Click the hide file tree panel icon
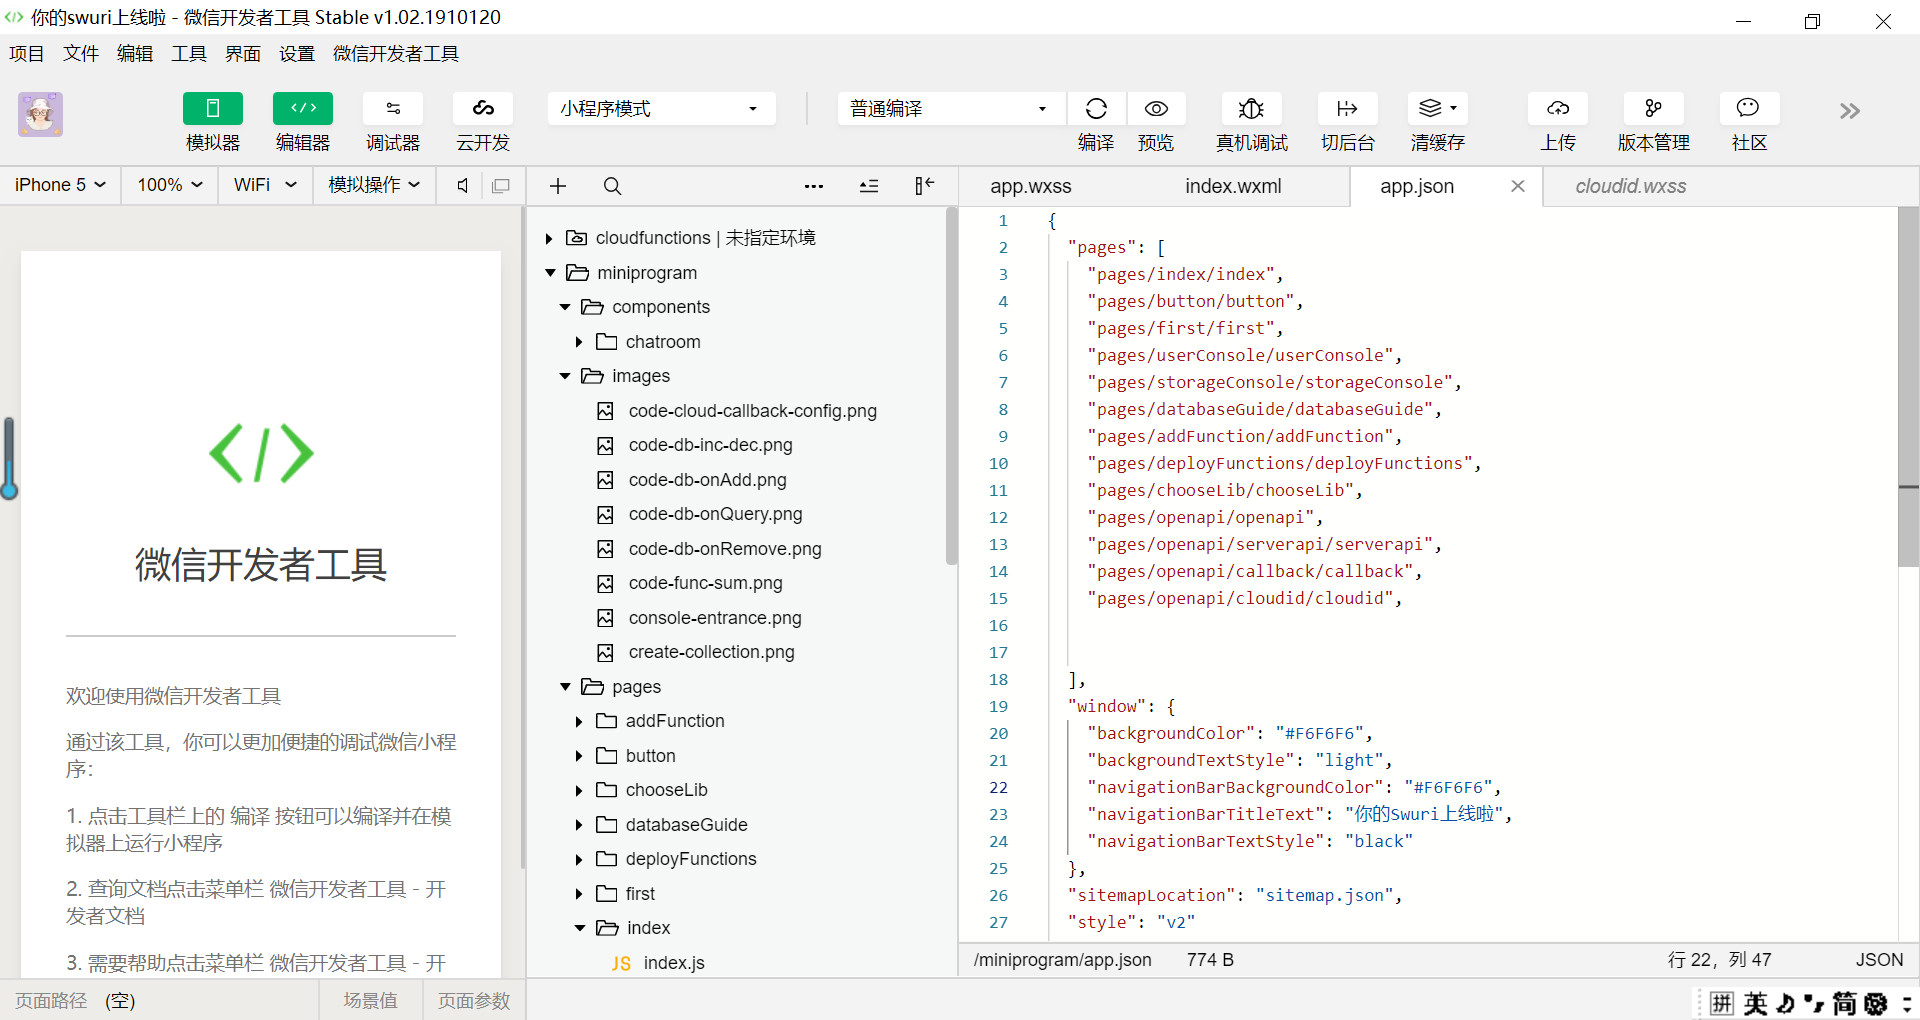 click(x=925, y=186)
